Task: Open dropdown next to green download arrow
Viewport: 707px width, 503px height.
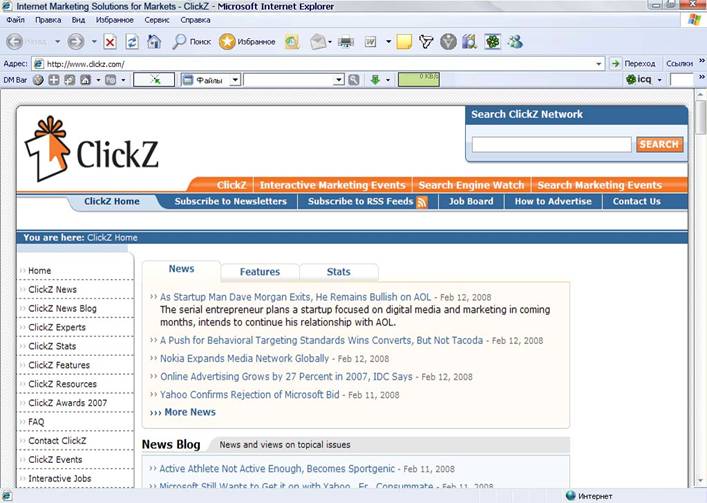Action: point(388,80)
